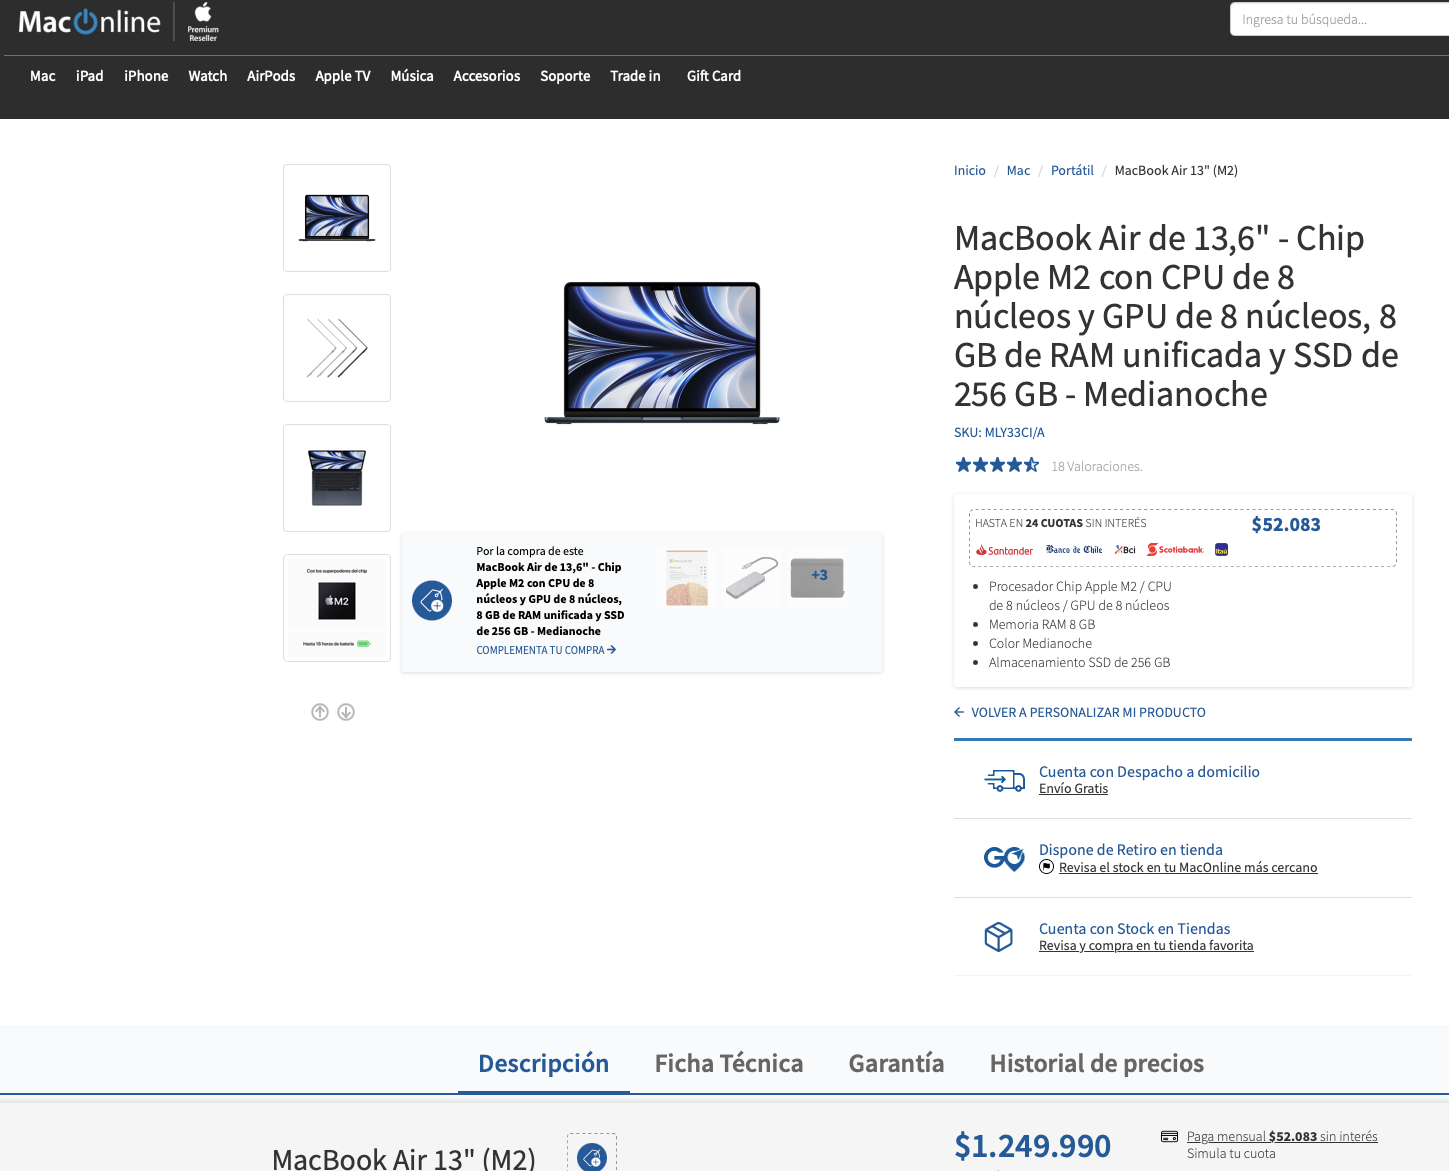The width and height of the screenshot is (1449, 1171).
Task: Click the SKU: MLY33CI/A text
Action: tap(999, 432)
